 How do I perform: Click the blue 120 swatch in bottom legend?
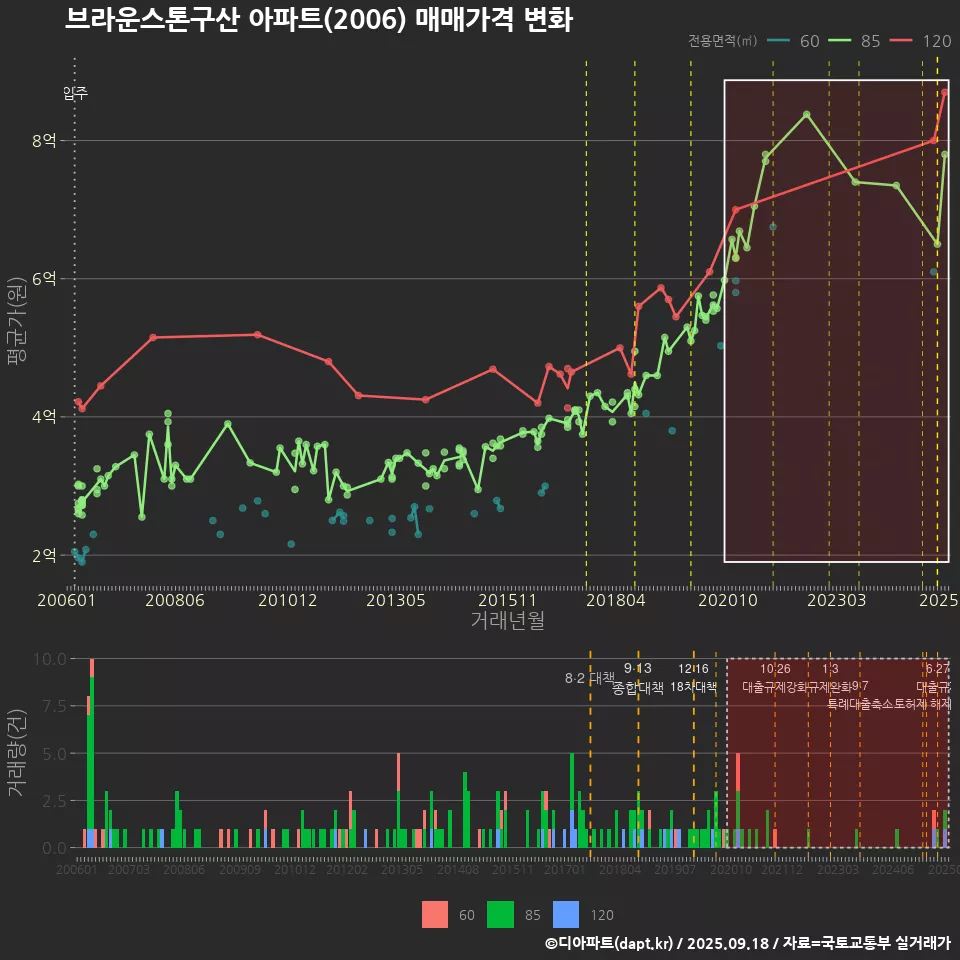click(x=566, y=914)
